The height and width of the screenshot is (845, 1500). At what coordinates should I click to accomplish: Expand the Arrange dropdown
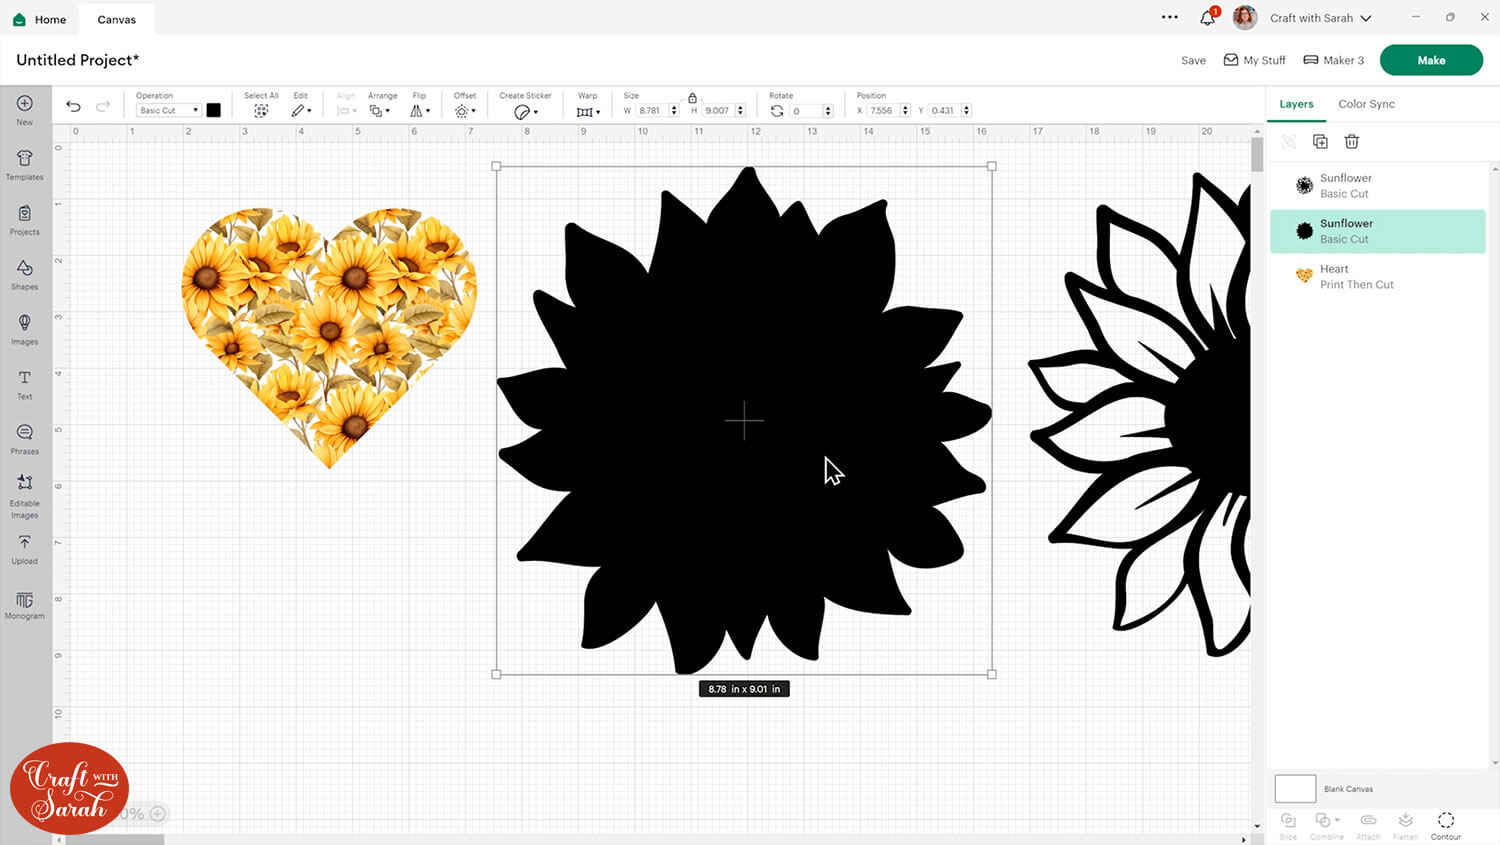click(x=380, y=111)
